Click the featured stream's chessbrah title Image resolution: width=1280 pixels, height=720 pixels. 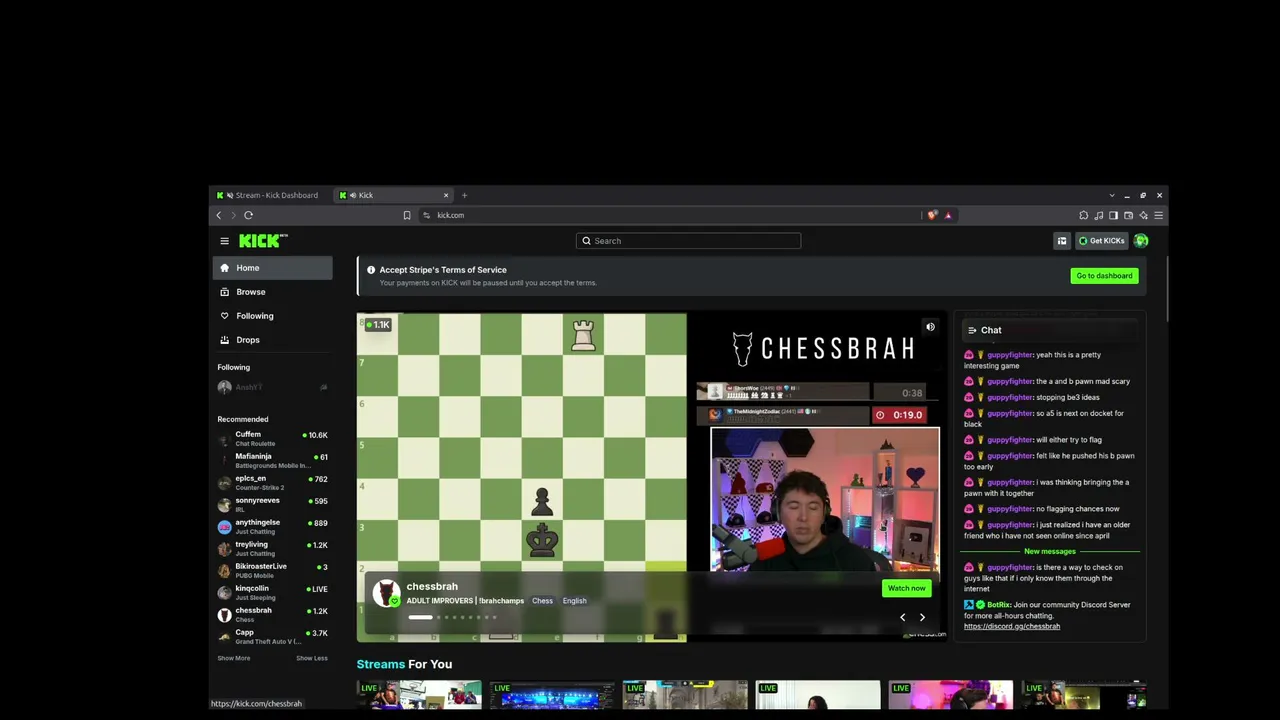click(x=432, y=586)
